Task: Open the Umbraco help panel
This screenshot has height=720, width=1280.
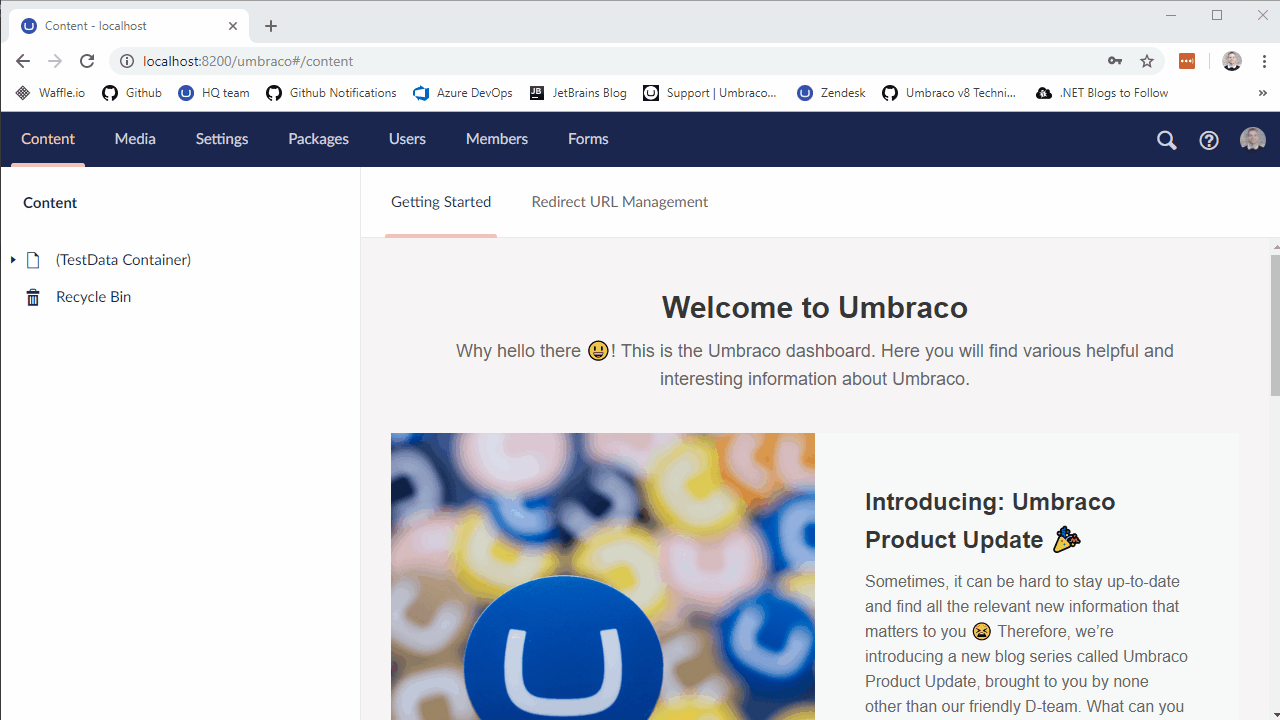Action: point(1209,140)
